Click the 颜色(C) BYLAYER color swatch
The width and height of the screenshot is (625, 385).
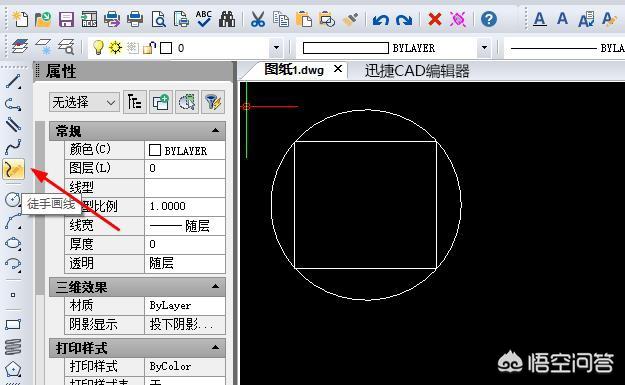pyautogui.click(x=155, y=150)
